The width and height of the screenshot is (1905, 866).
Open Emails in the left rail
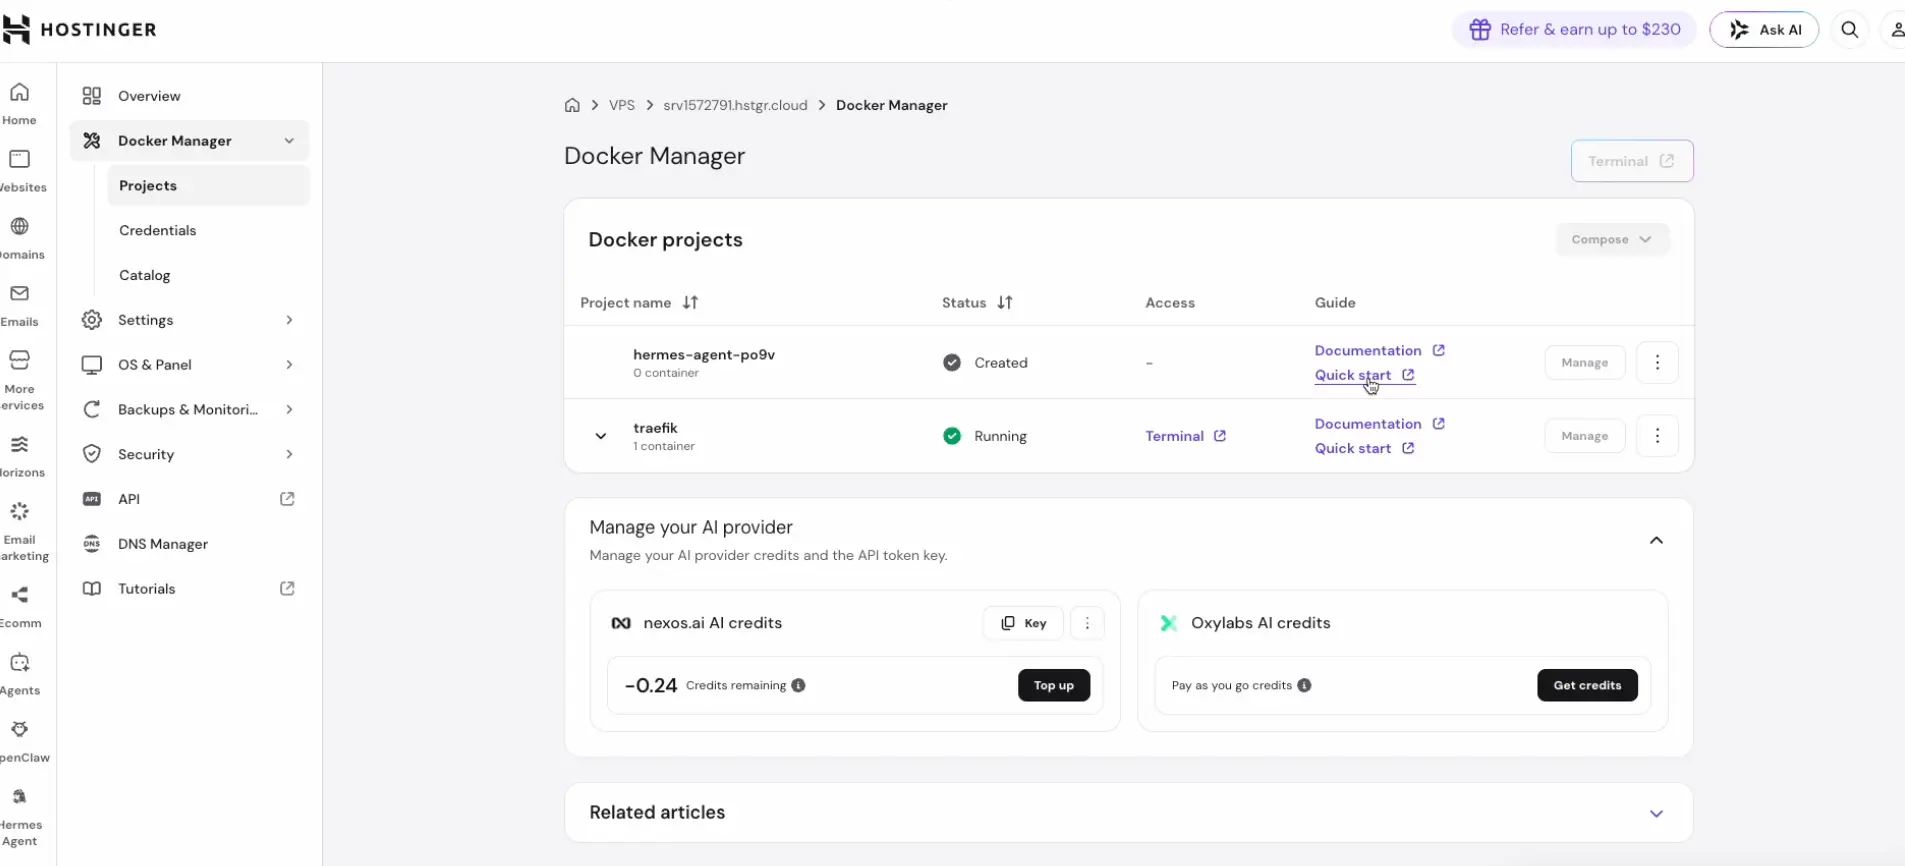(19, 305)
